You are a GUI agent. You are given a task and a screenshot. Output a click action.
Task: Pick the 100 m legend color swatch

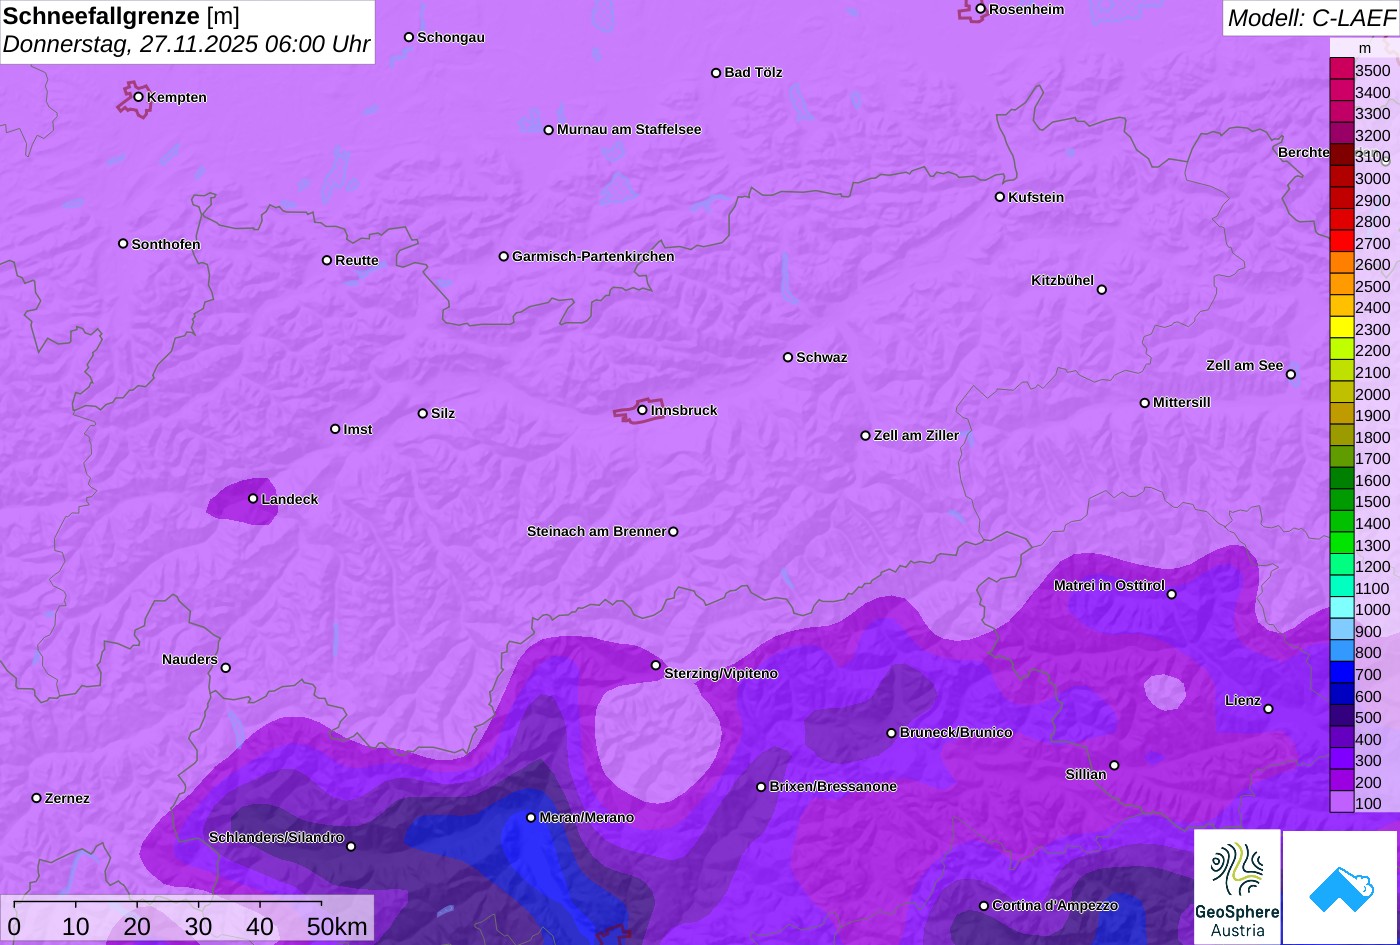click(1341, 802)
